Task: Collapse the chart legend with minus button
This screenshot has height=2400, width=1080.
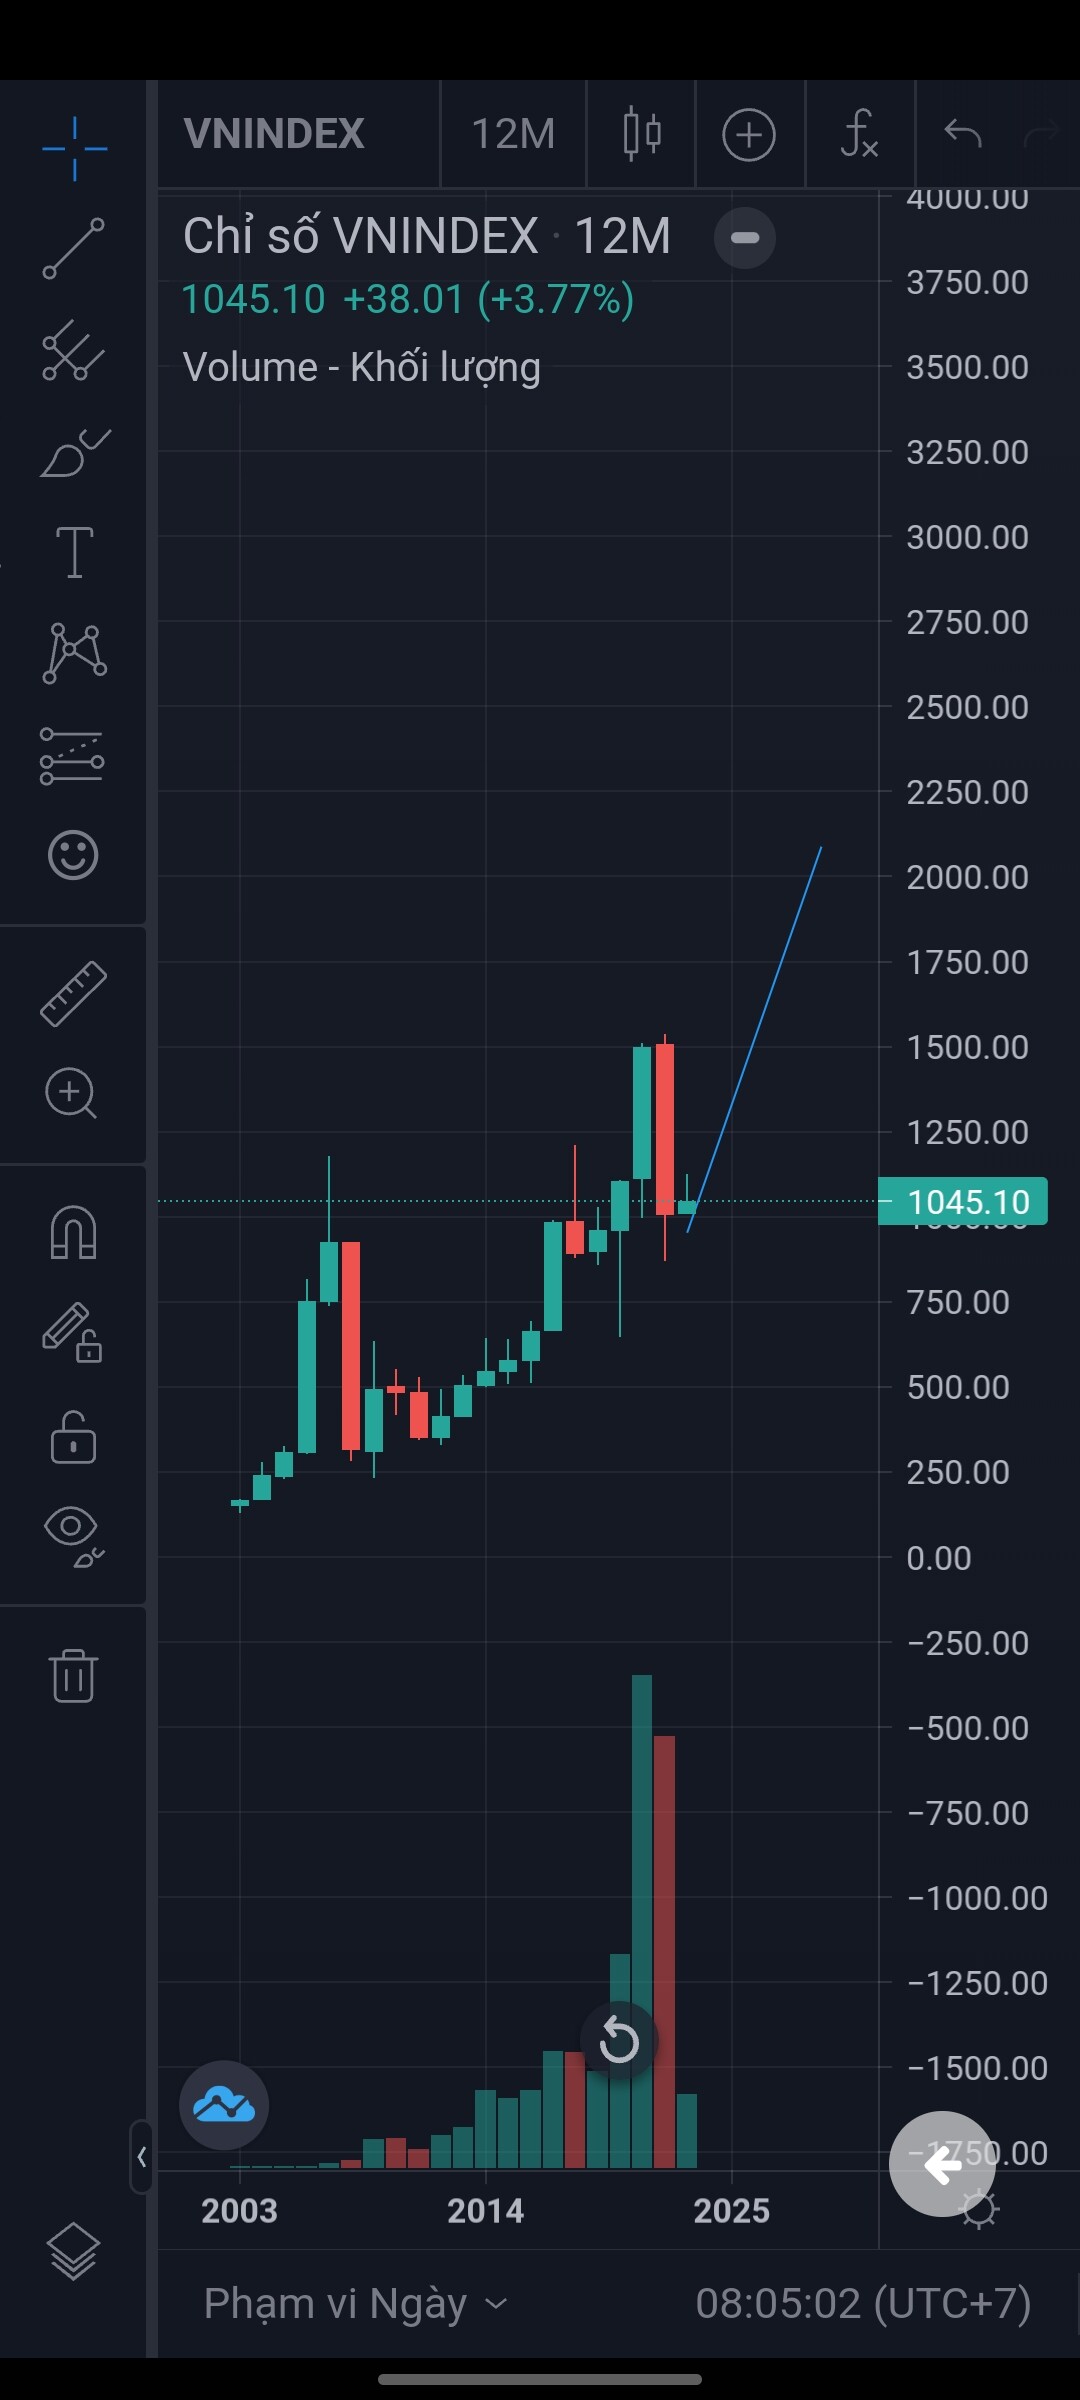Action: (745, 238)
